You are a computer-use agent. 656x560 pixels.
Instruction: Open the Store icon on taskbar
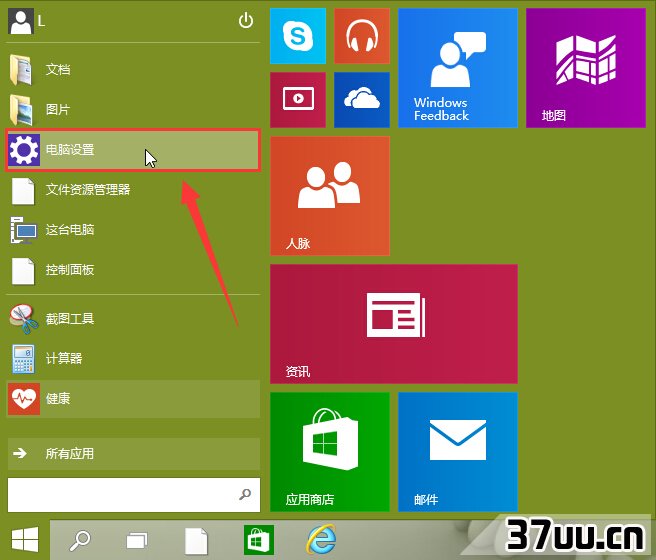pyautogui.click(x=259, y=540)
